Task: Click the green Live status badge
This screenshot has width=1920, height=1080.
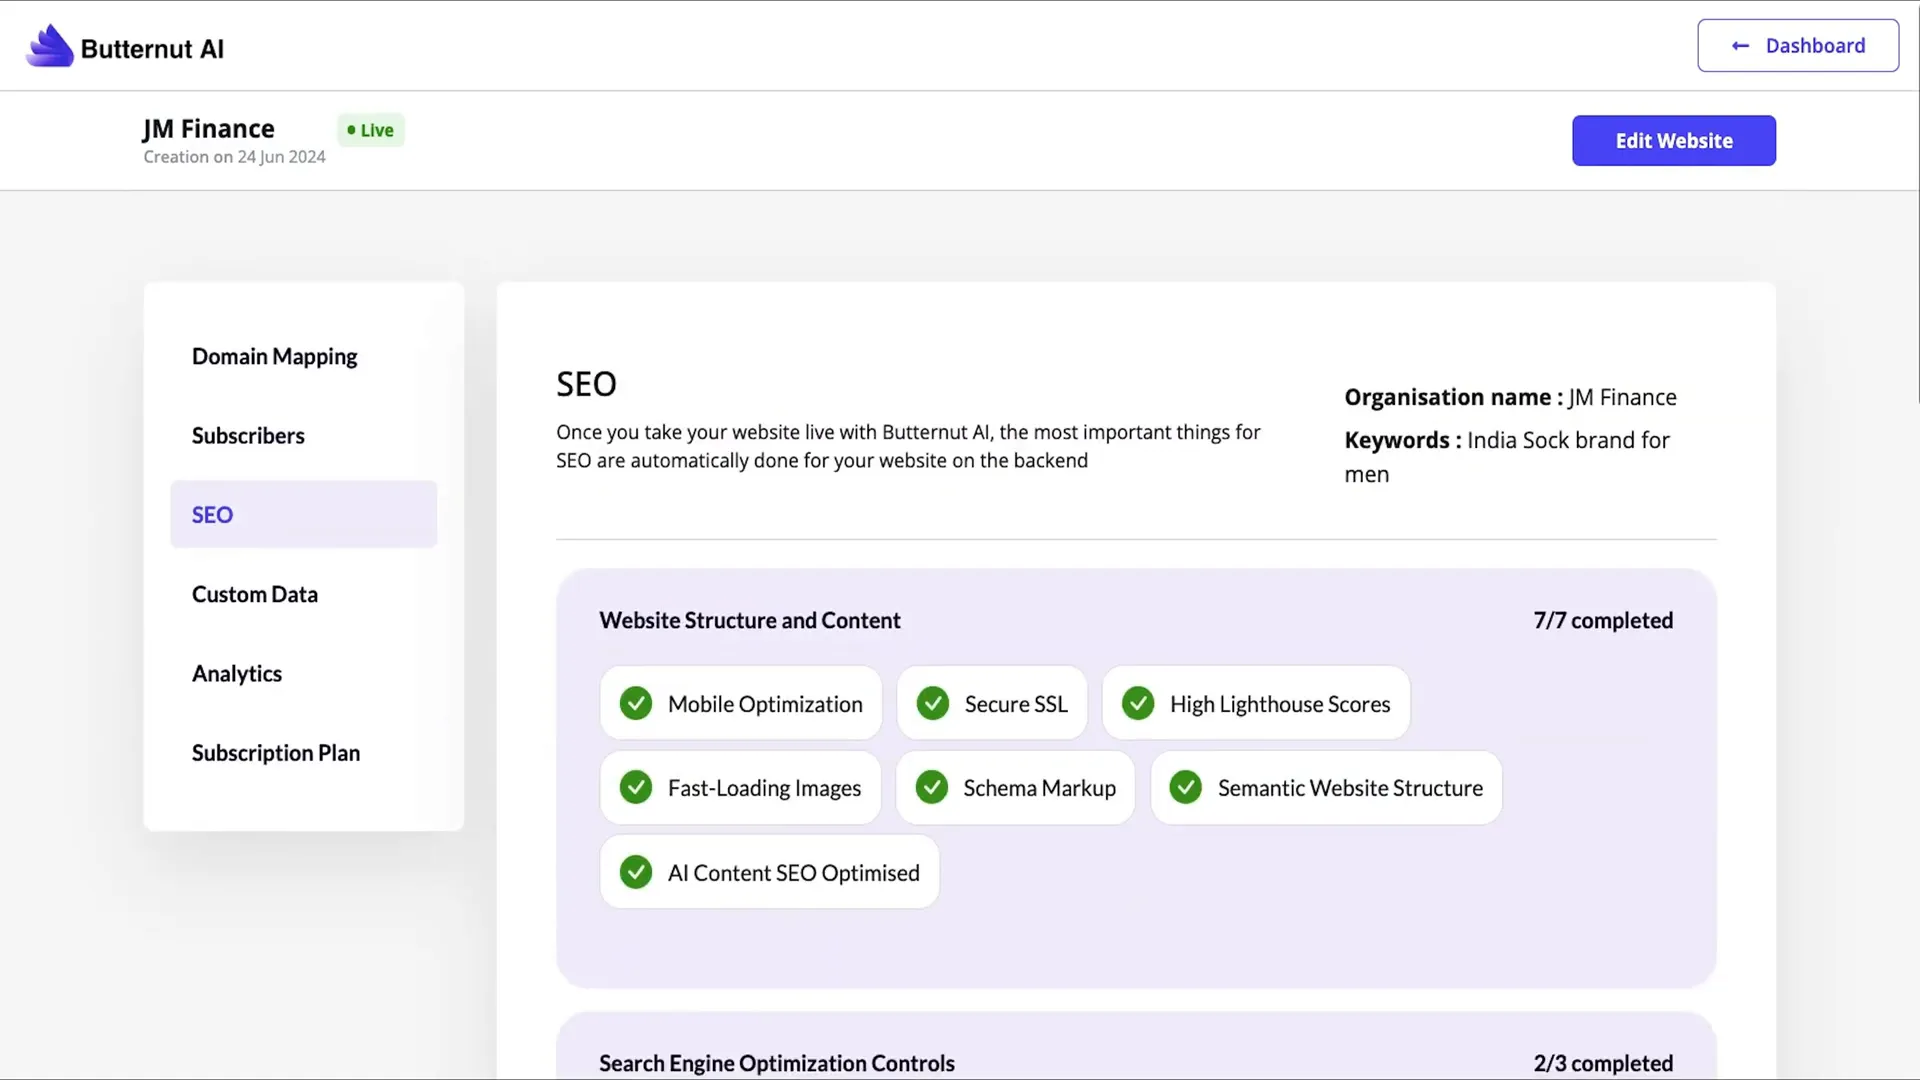Action: (371, 130)
